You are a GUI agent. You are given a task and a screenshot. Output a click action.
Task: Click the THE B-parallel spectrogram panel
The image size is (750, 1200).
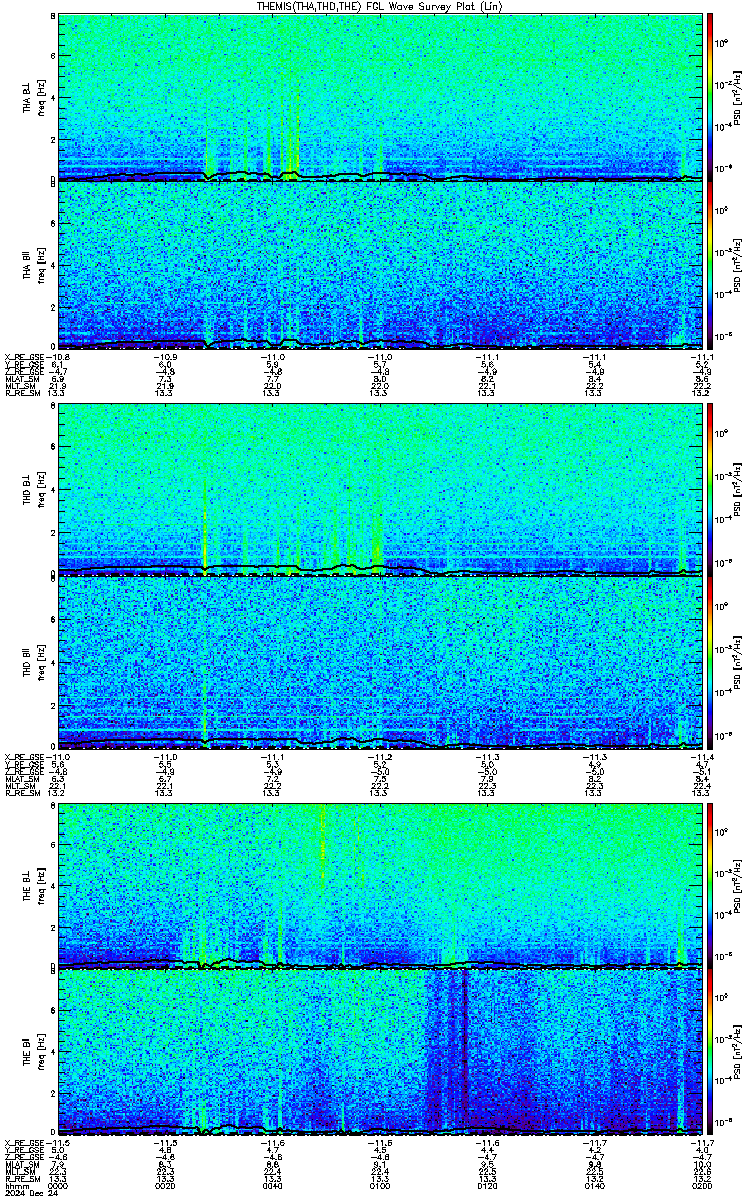tap(380, 1051)
